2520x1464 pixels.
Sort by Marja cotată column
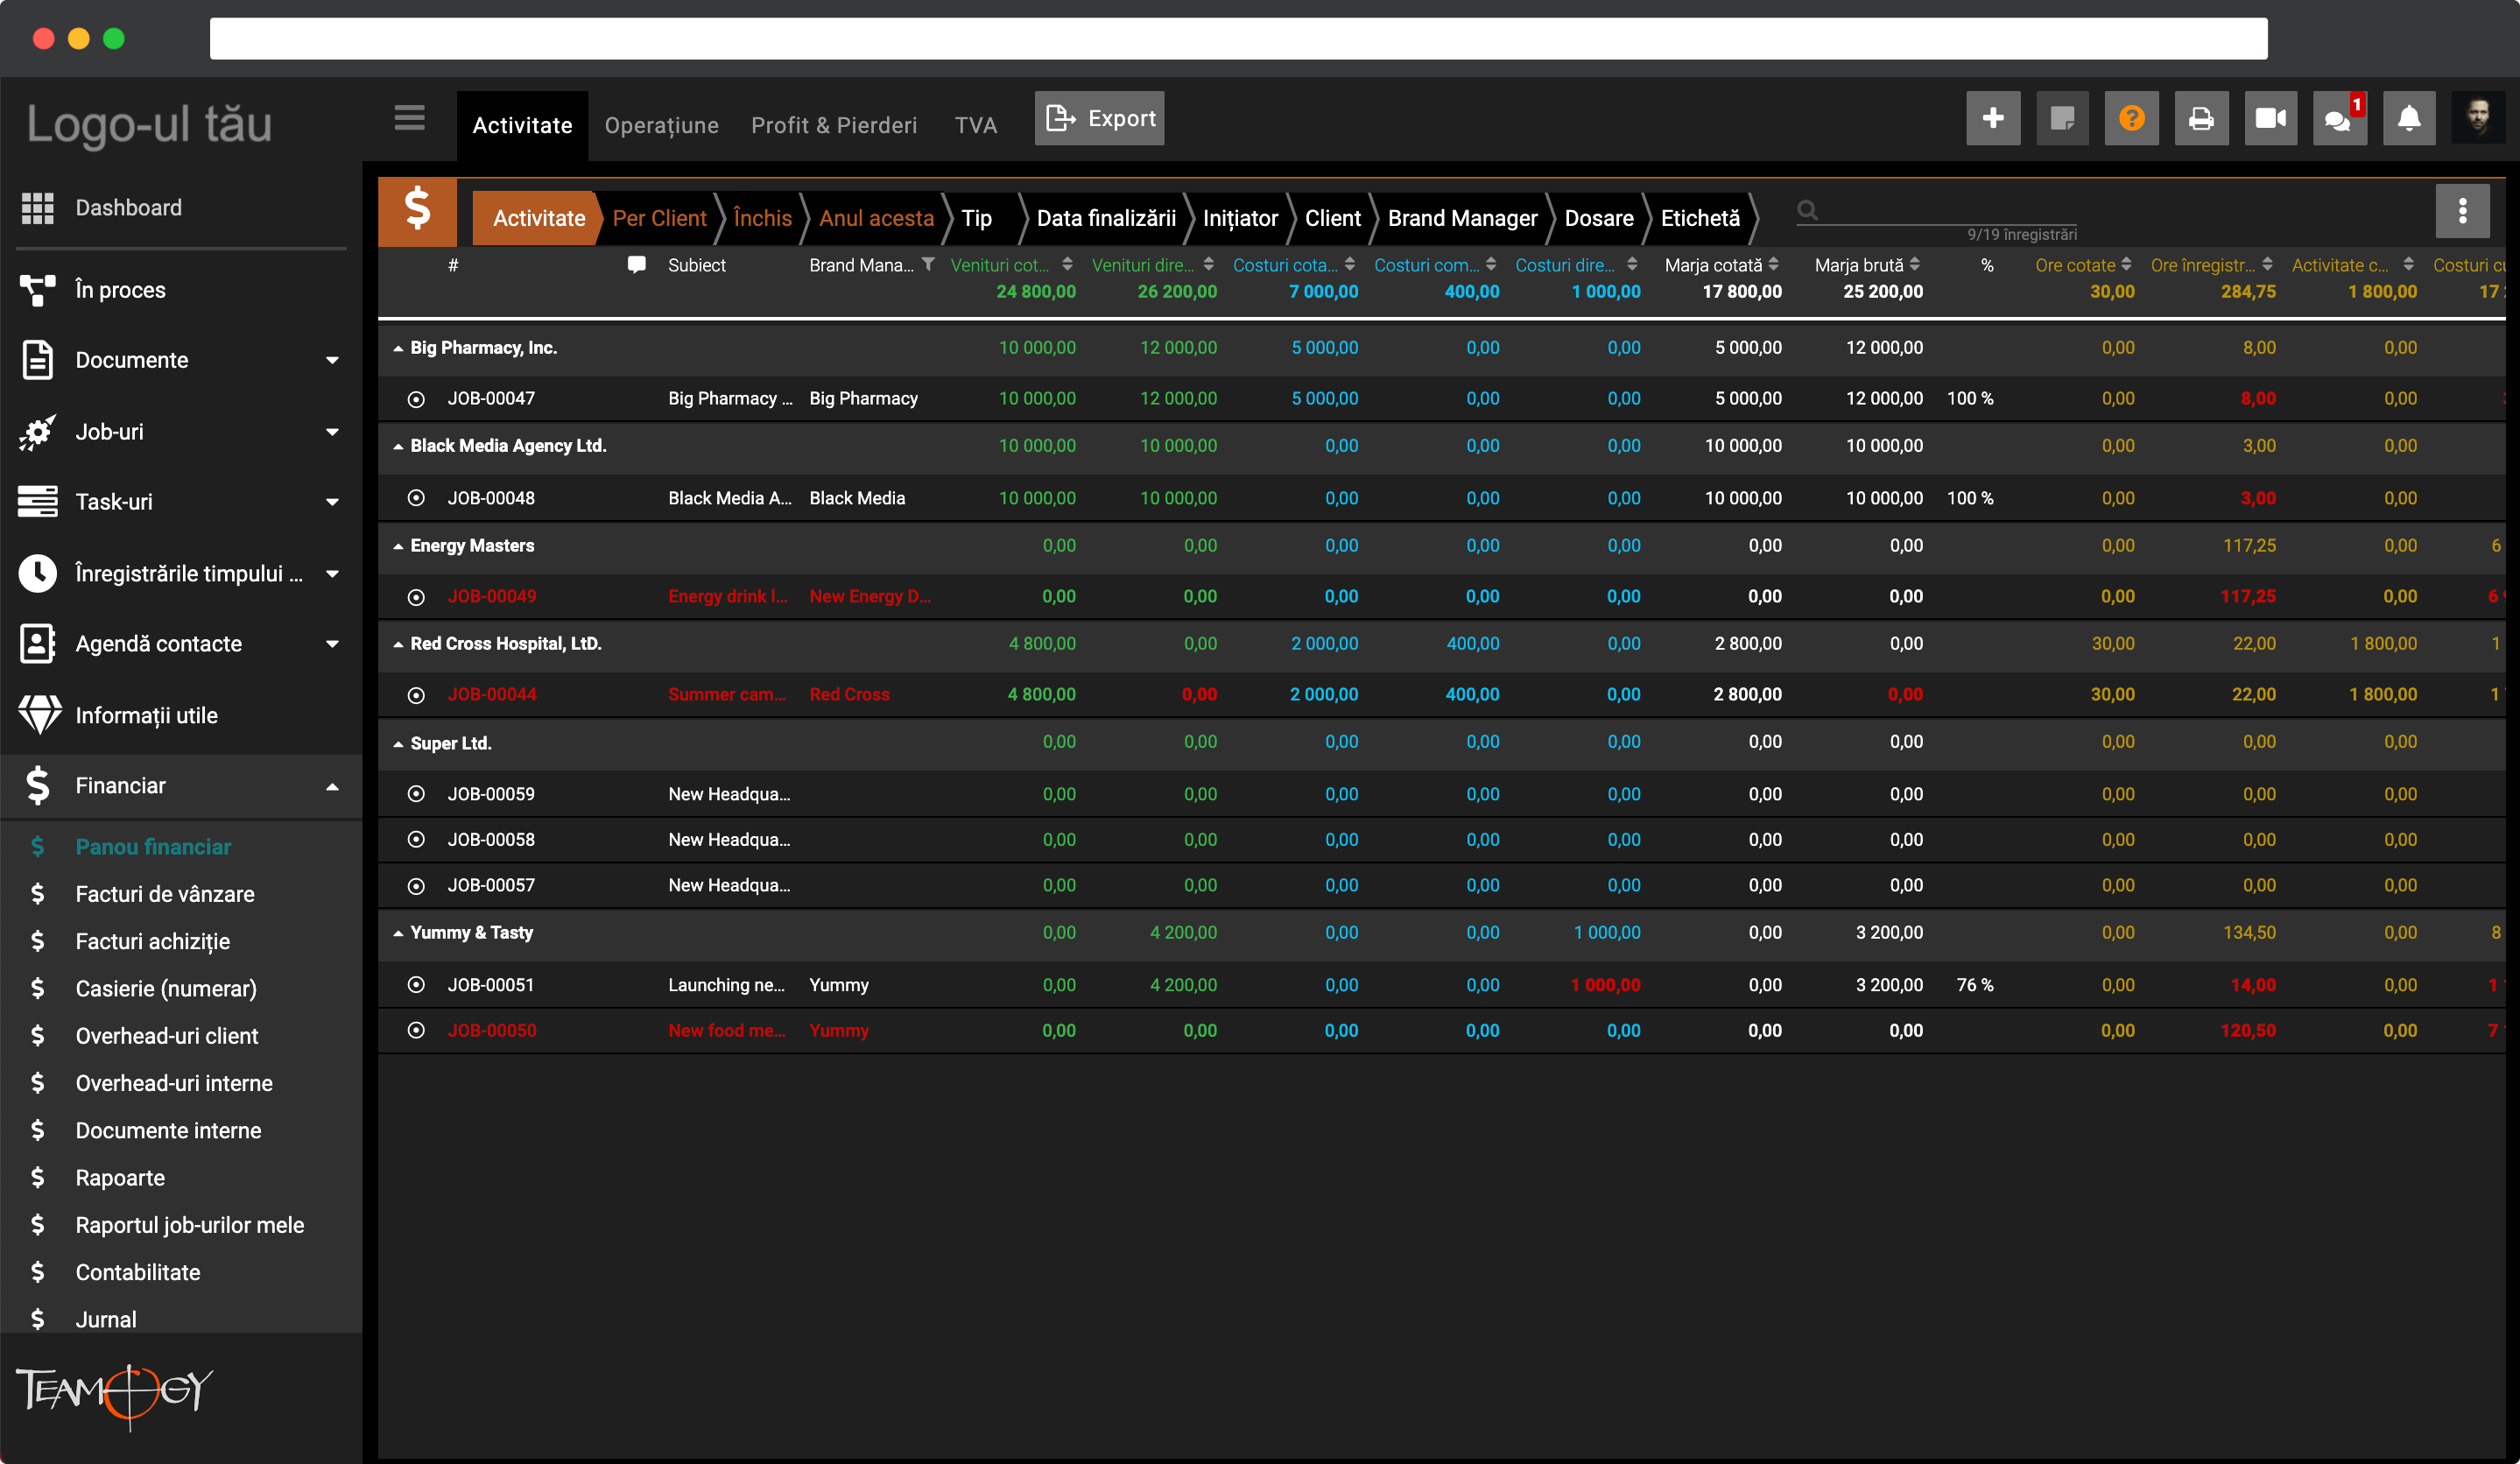(1773, 264)
